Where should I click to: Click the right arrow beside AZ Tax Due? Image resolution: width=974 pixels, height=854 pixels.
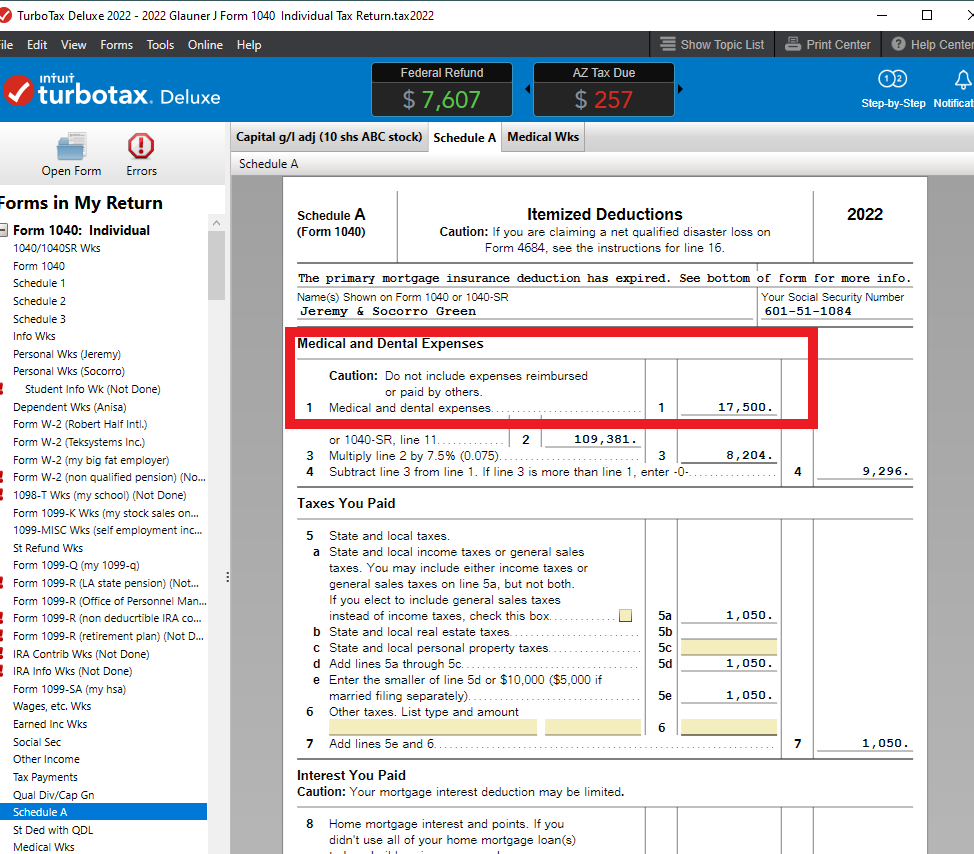click(680, 89)
